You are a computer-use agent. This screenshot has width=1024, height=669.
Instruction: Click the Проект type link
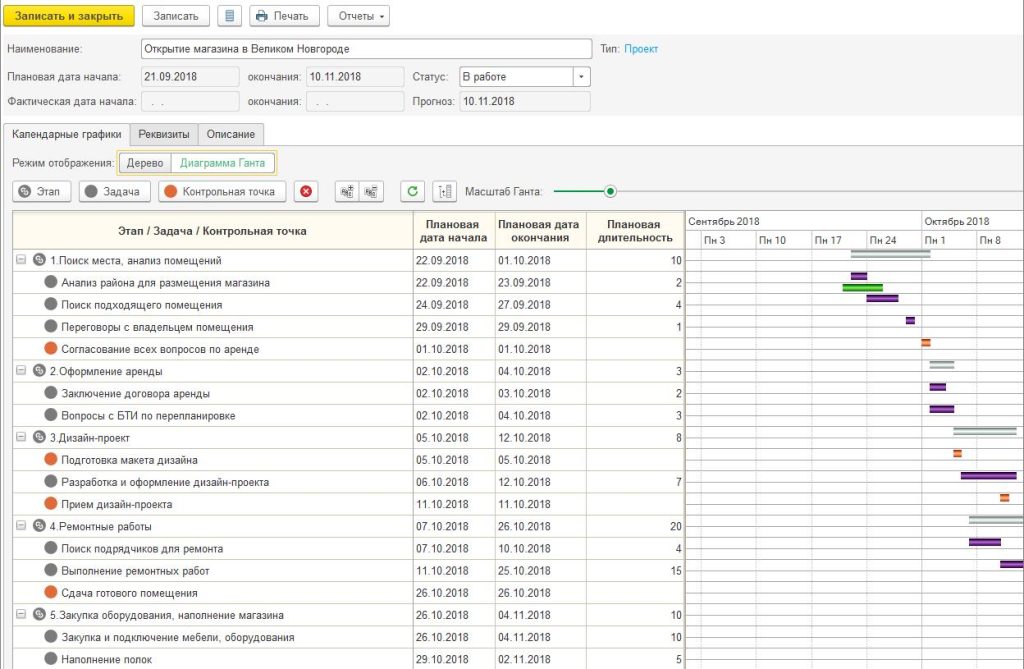pyautogui.click(x=641, y=48)
